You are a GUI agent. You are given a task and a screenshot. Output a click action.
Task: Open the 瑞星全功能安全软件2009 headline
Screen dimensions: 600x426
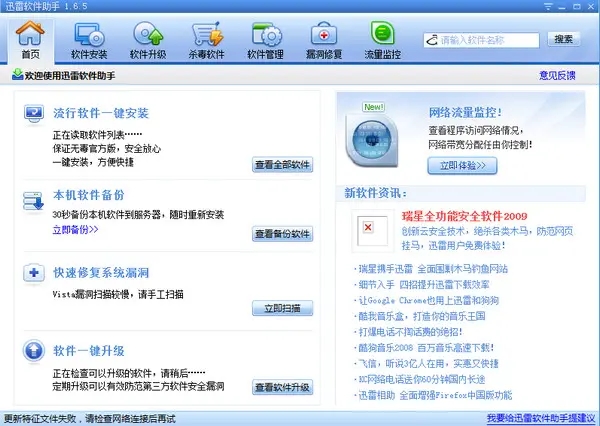point(464,216)
